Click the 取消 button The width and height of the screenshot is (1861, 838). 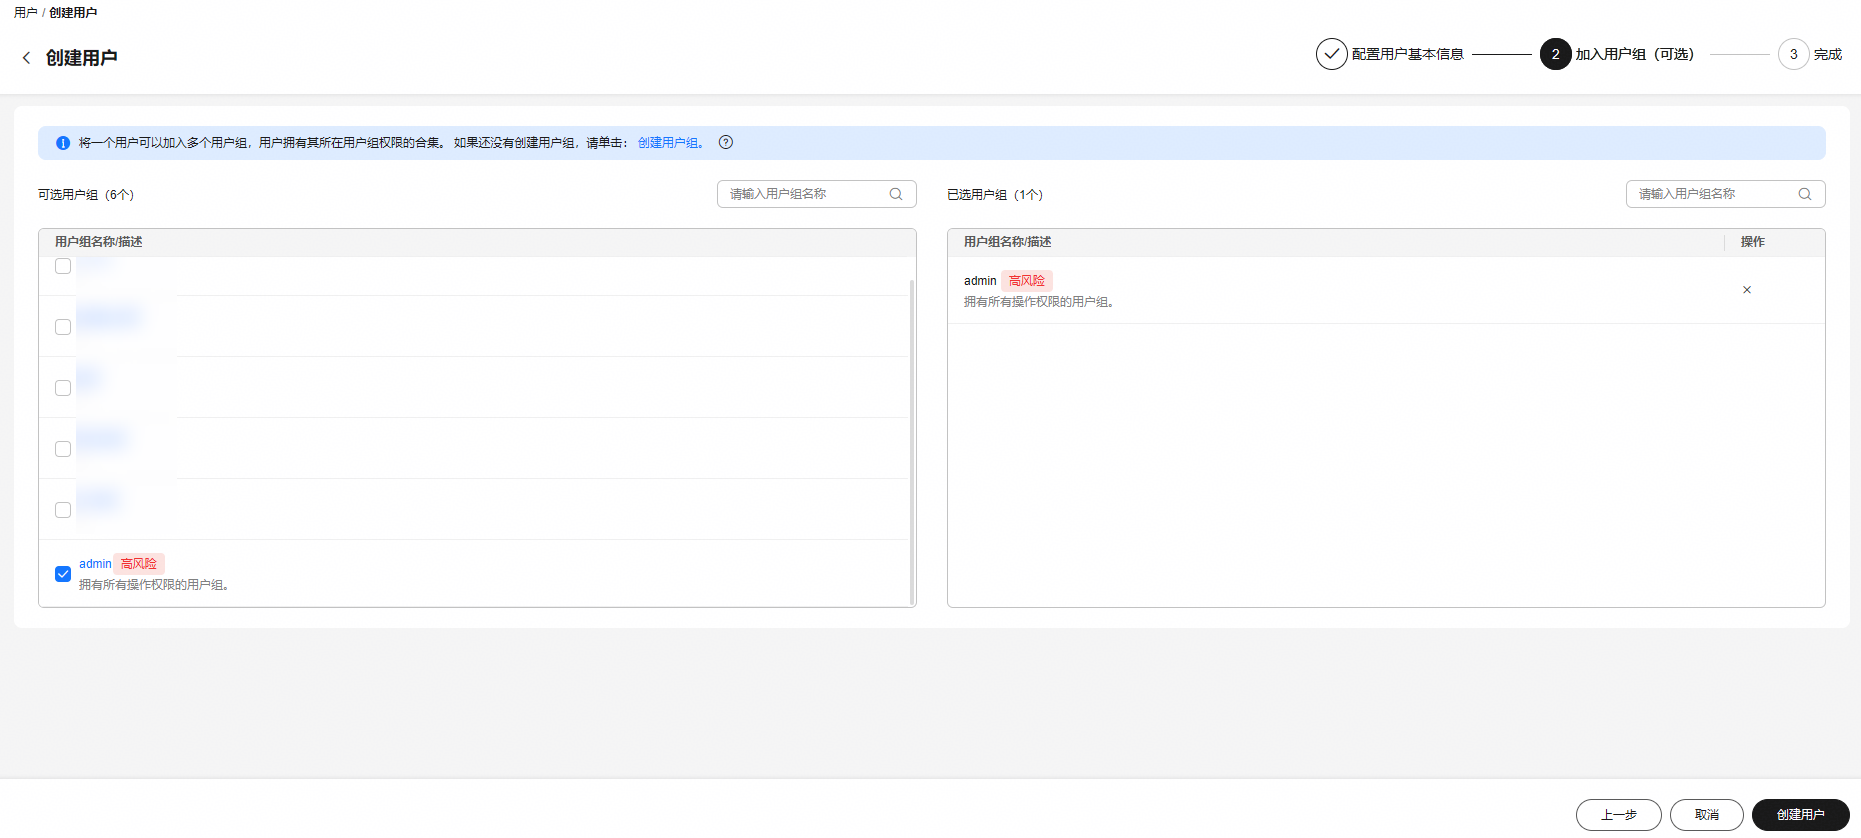coord(1706,815)
